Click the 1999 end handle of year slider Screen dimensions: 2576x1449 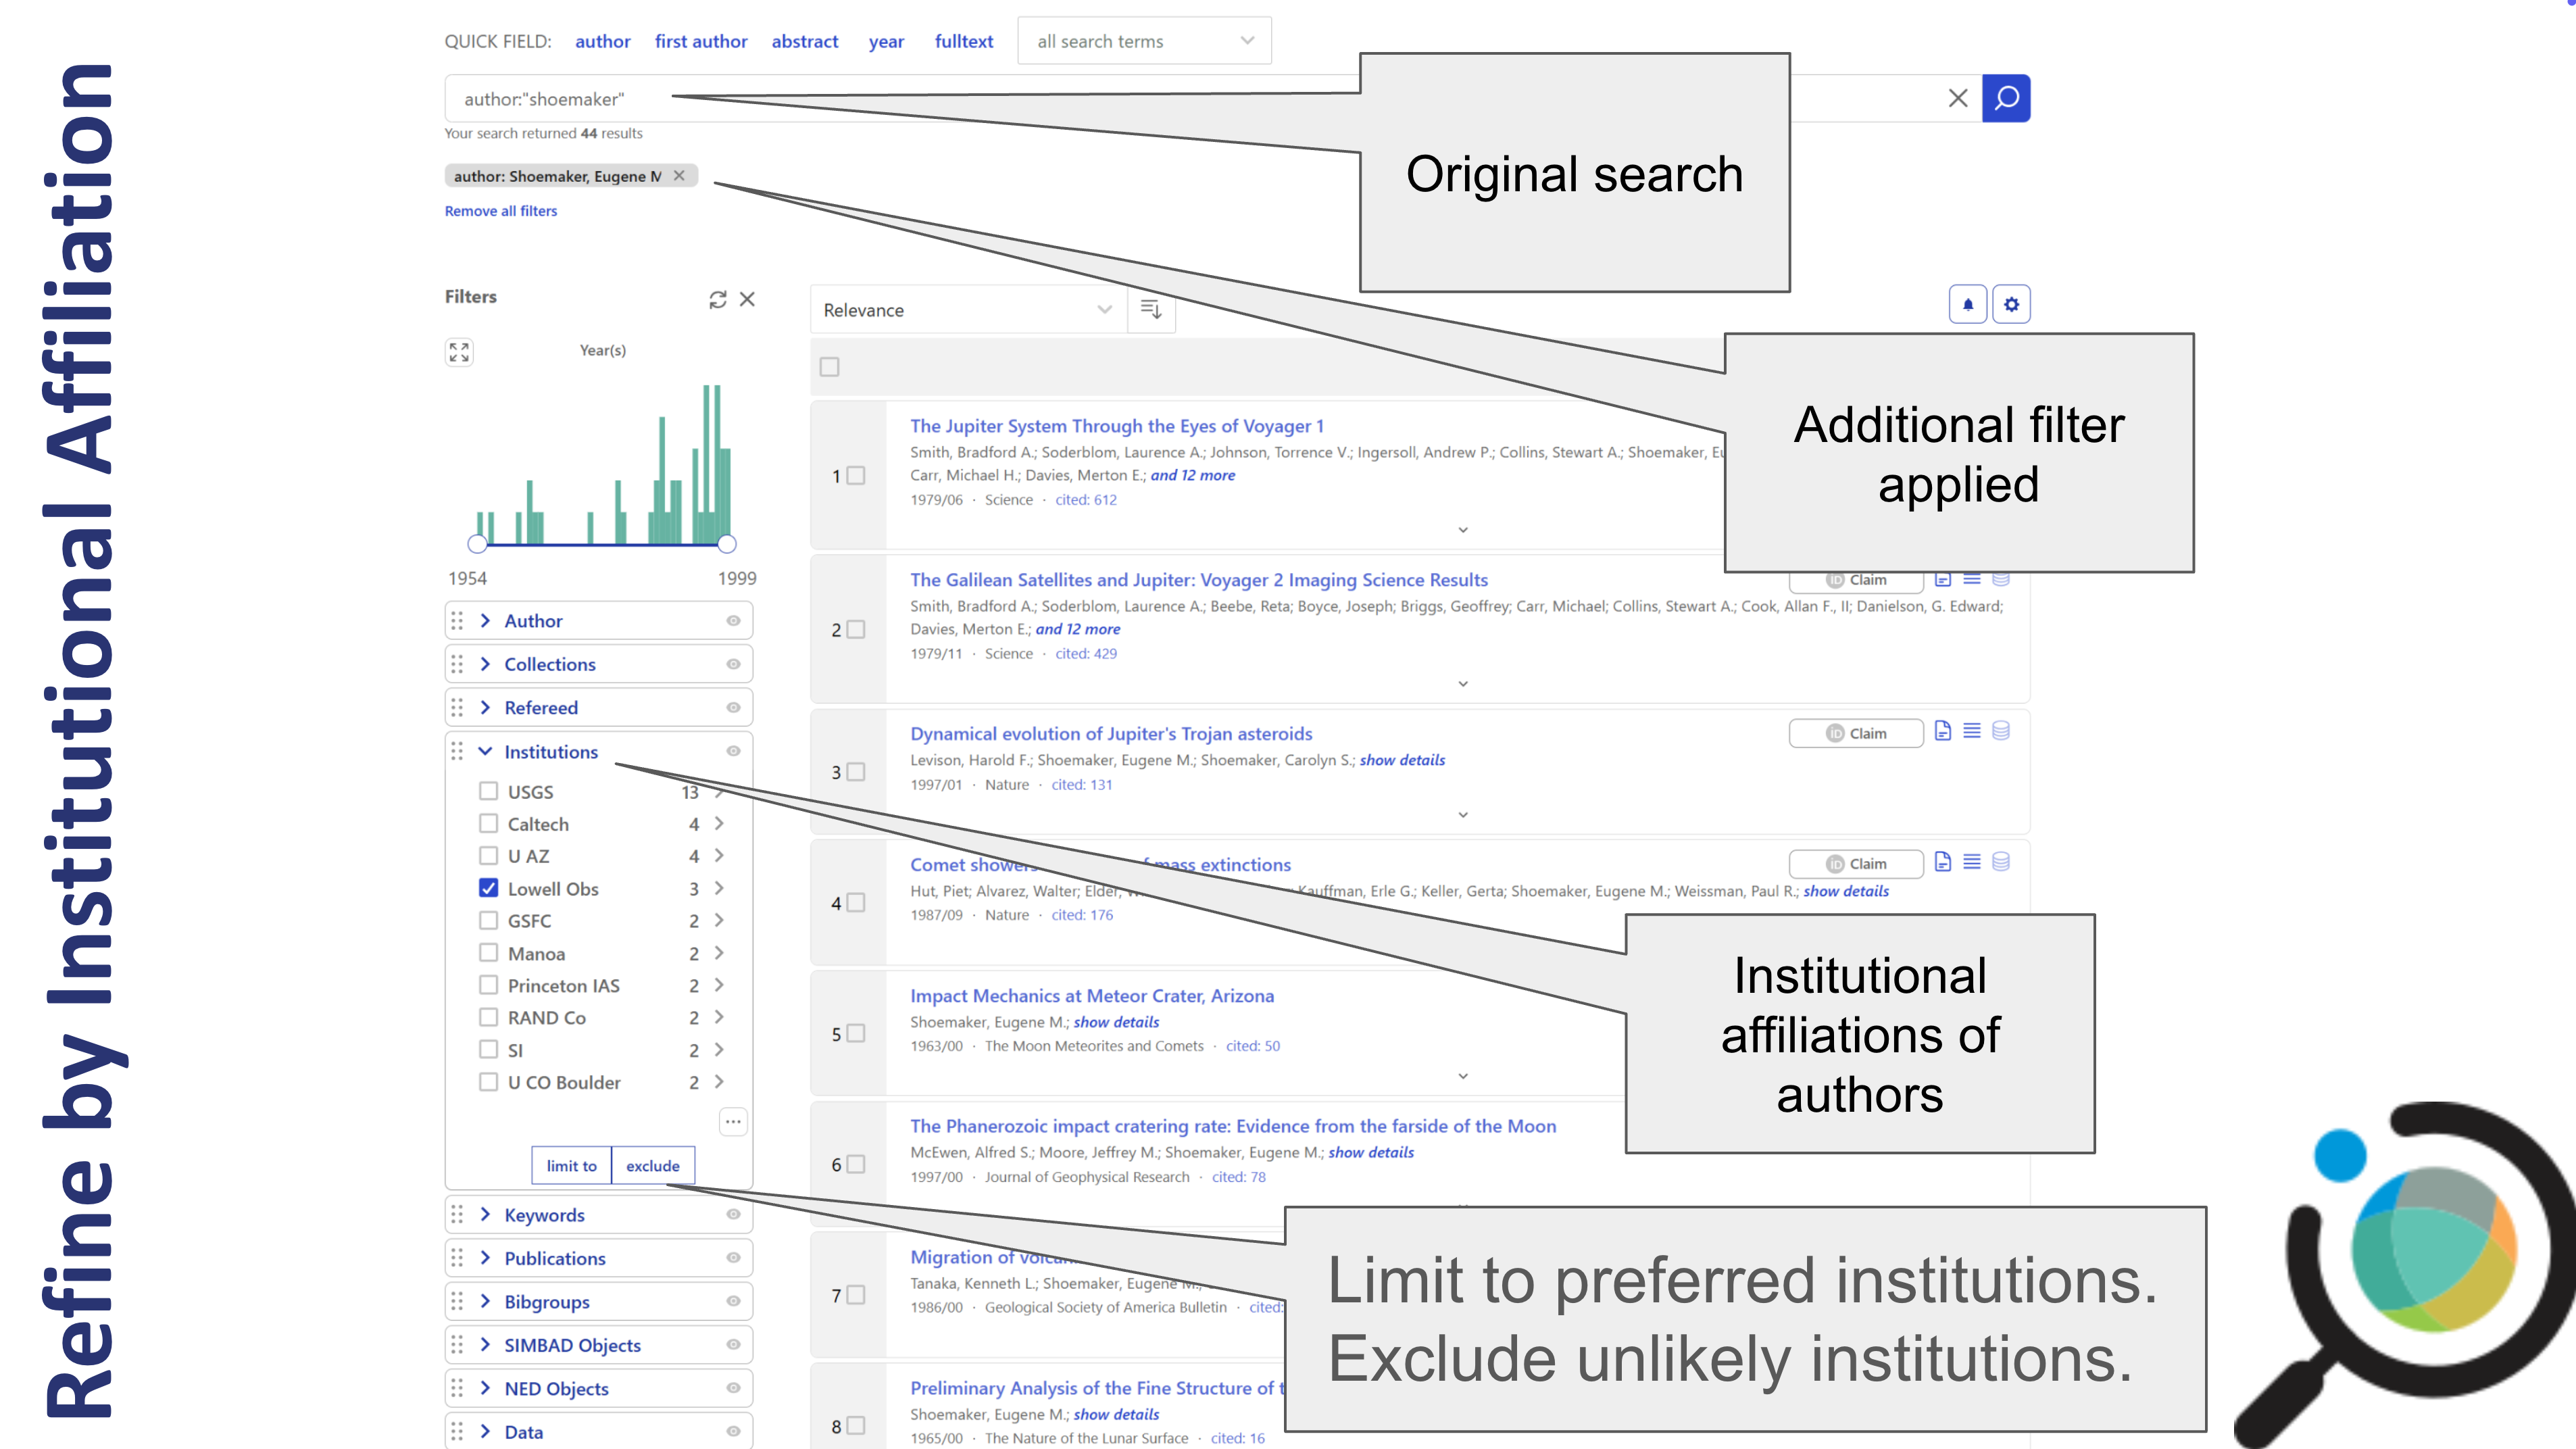click(727, 544)
